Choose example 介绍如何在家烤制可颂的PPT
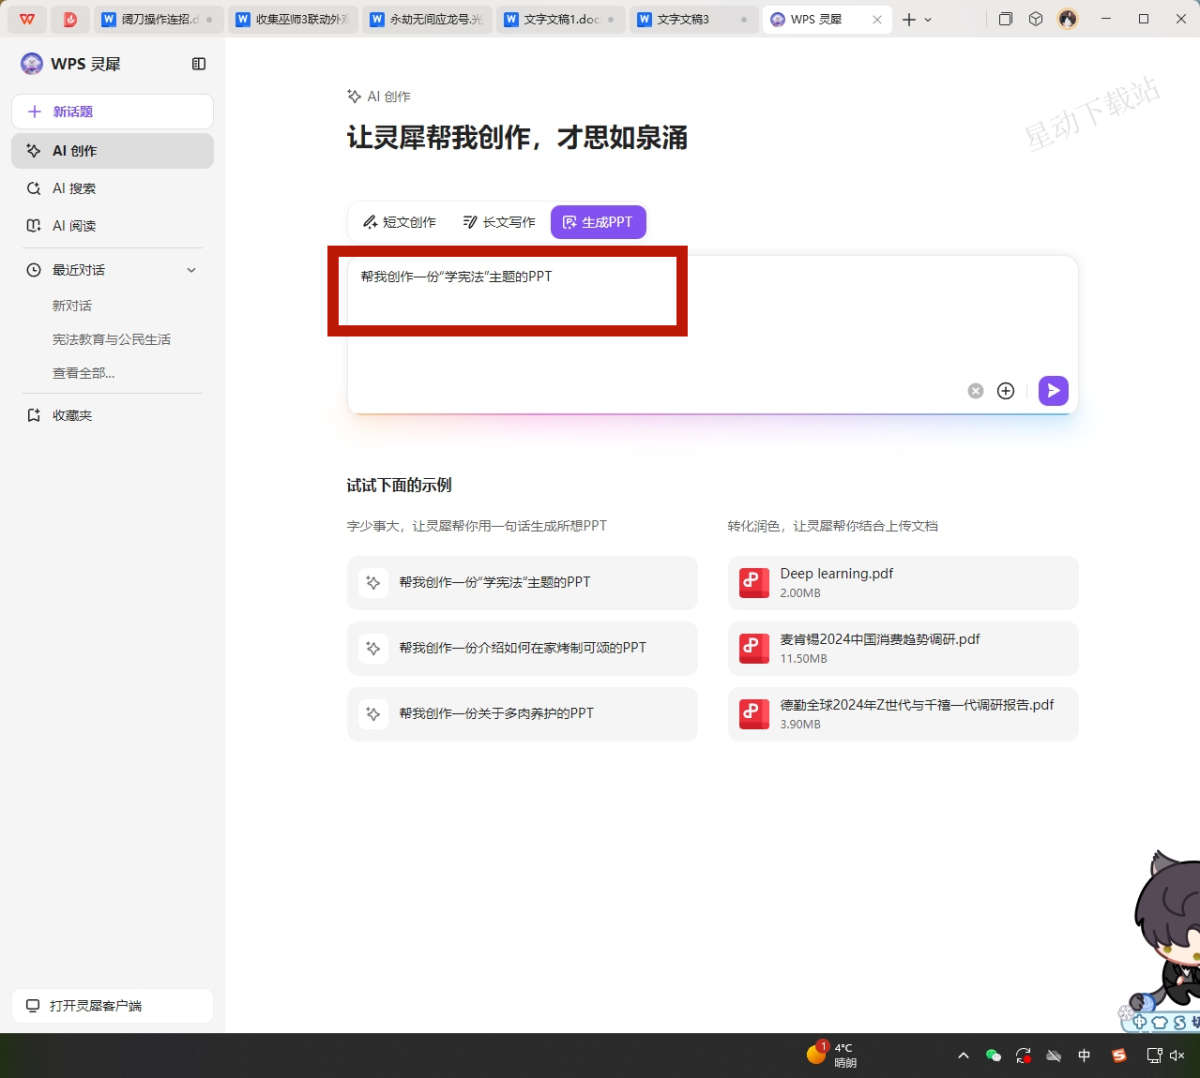Image resolution: width=1200 pixels, height=1078 pixels. tap(522, 648)
